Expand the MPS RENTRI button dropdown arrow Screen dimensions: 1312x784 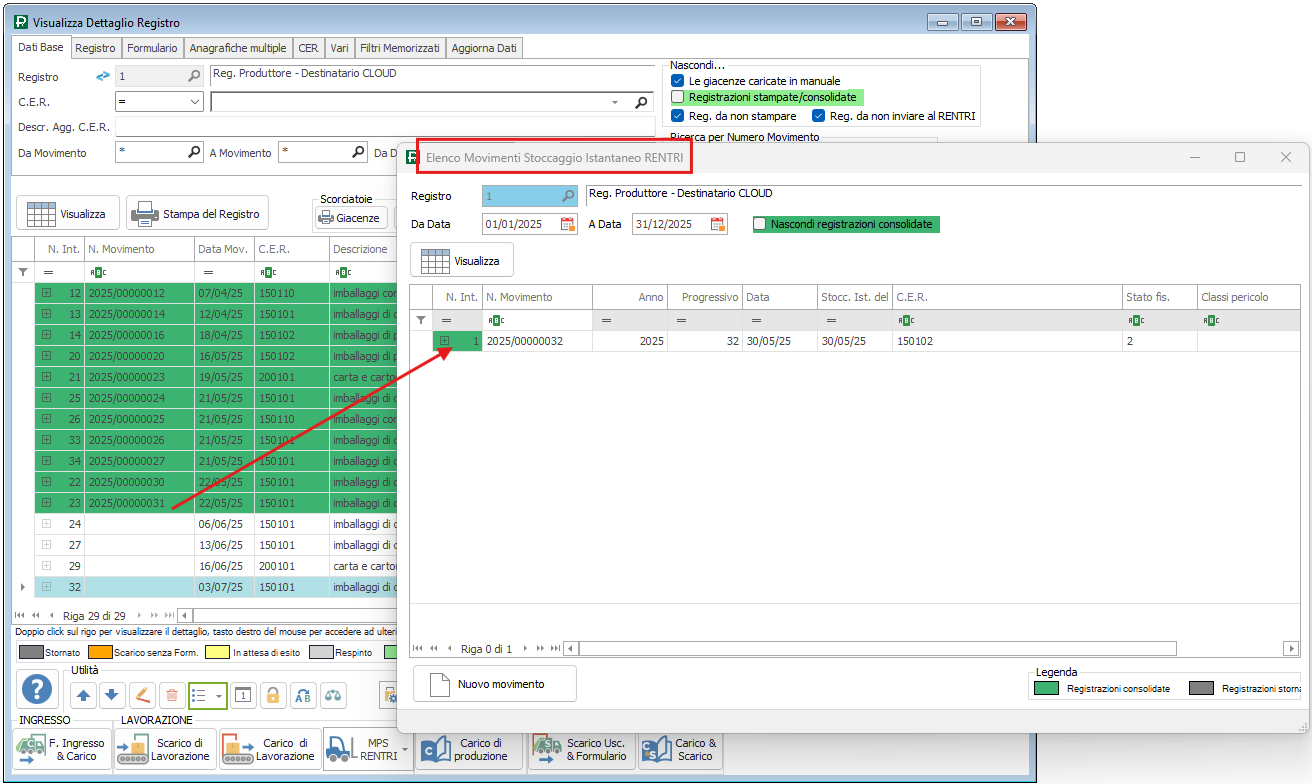405,749
